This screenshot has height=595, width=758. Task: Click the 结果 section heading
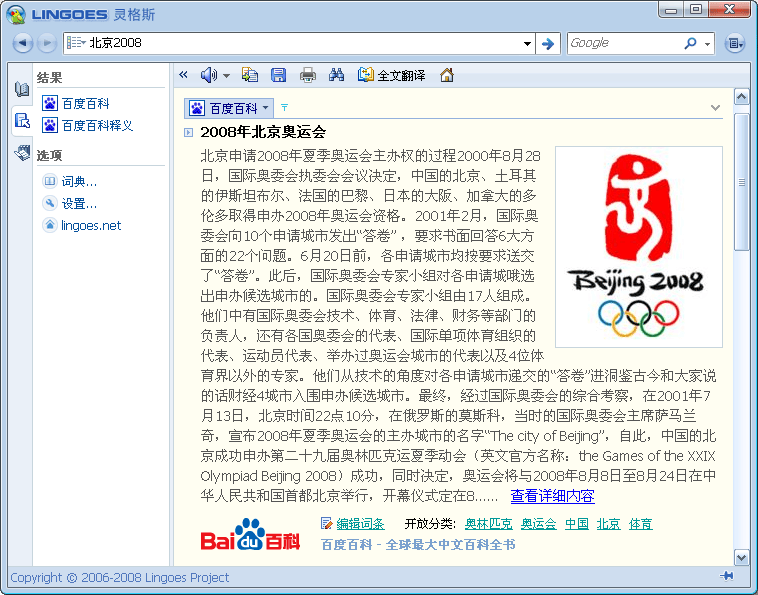[49, 78]
